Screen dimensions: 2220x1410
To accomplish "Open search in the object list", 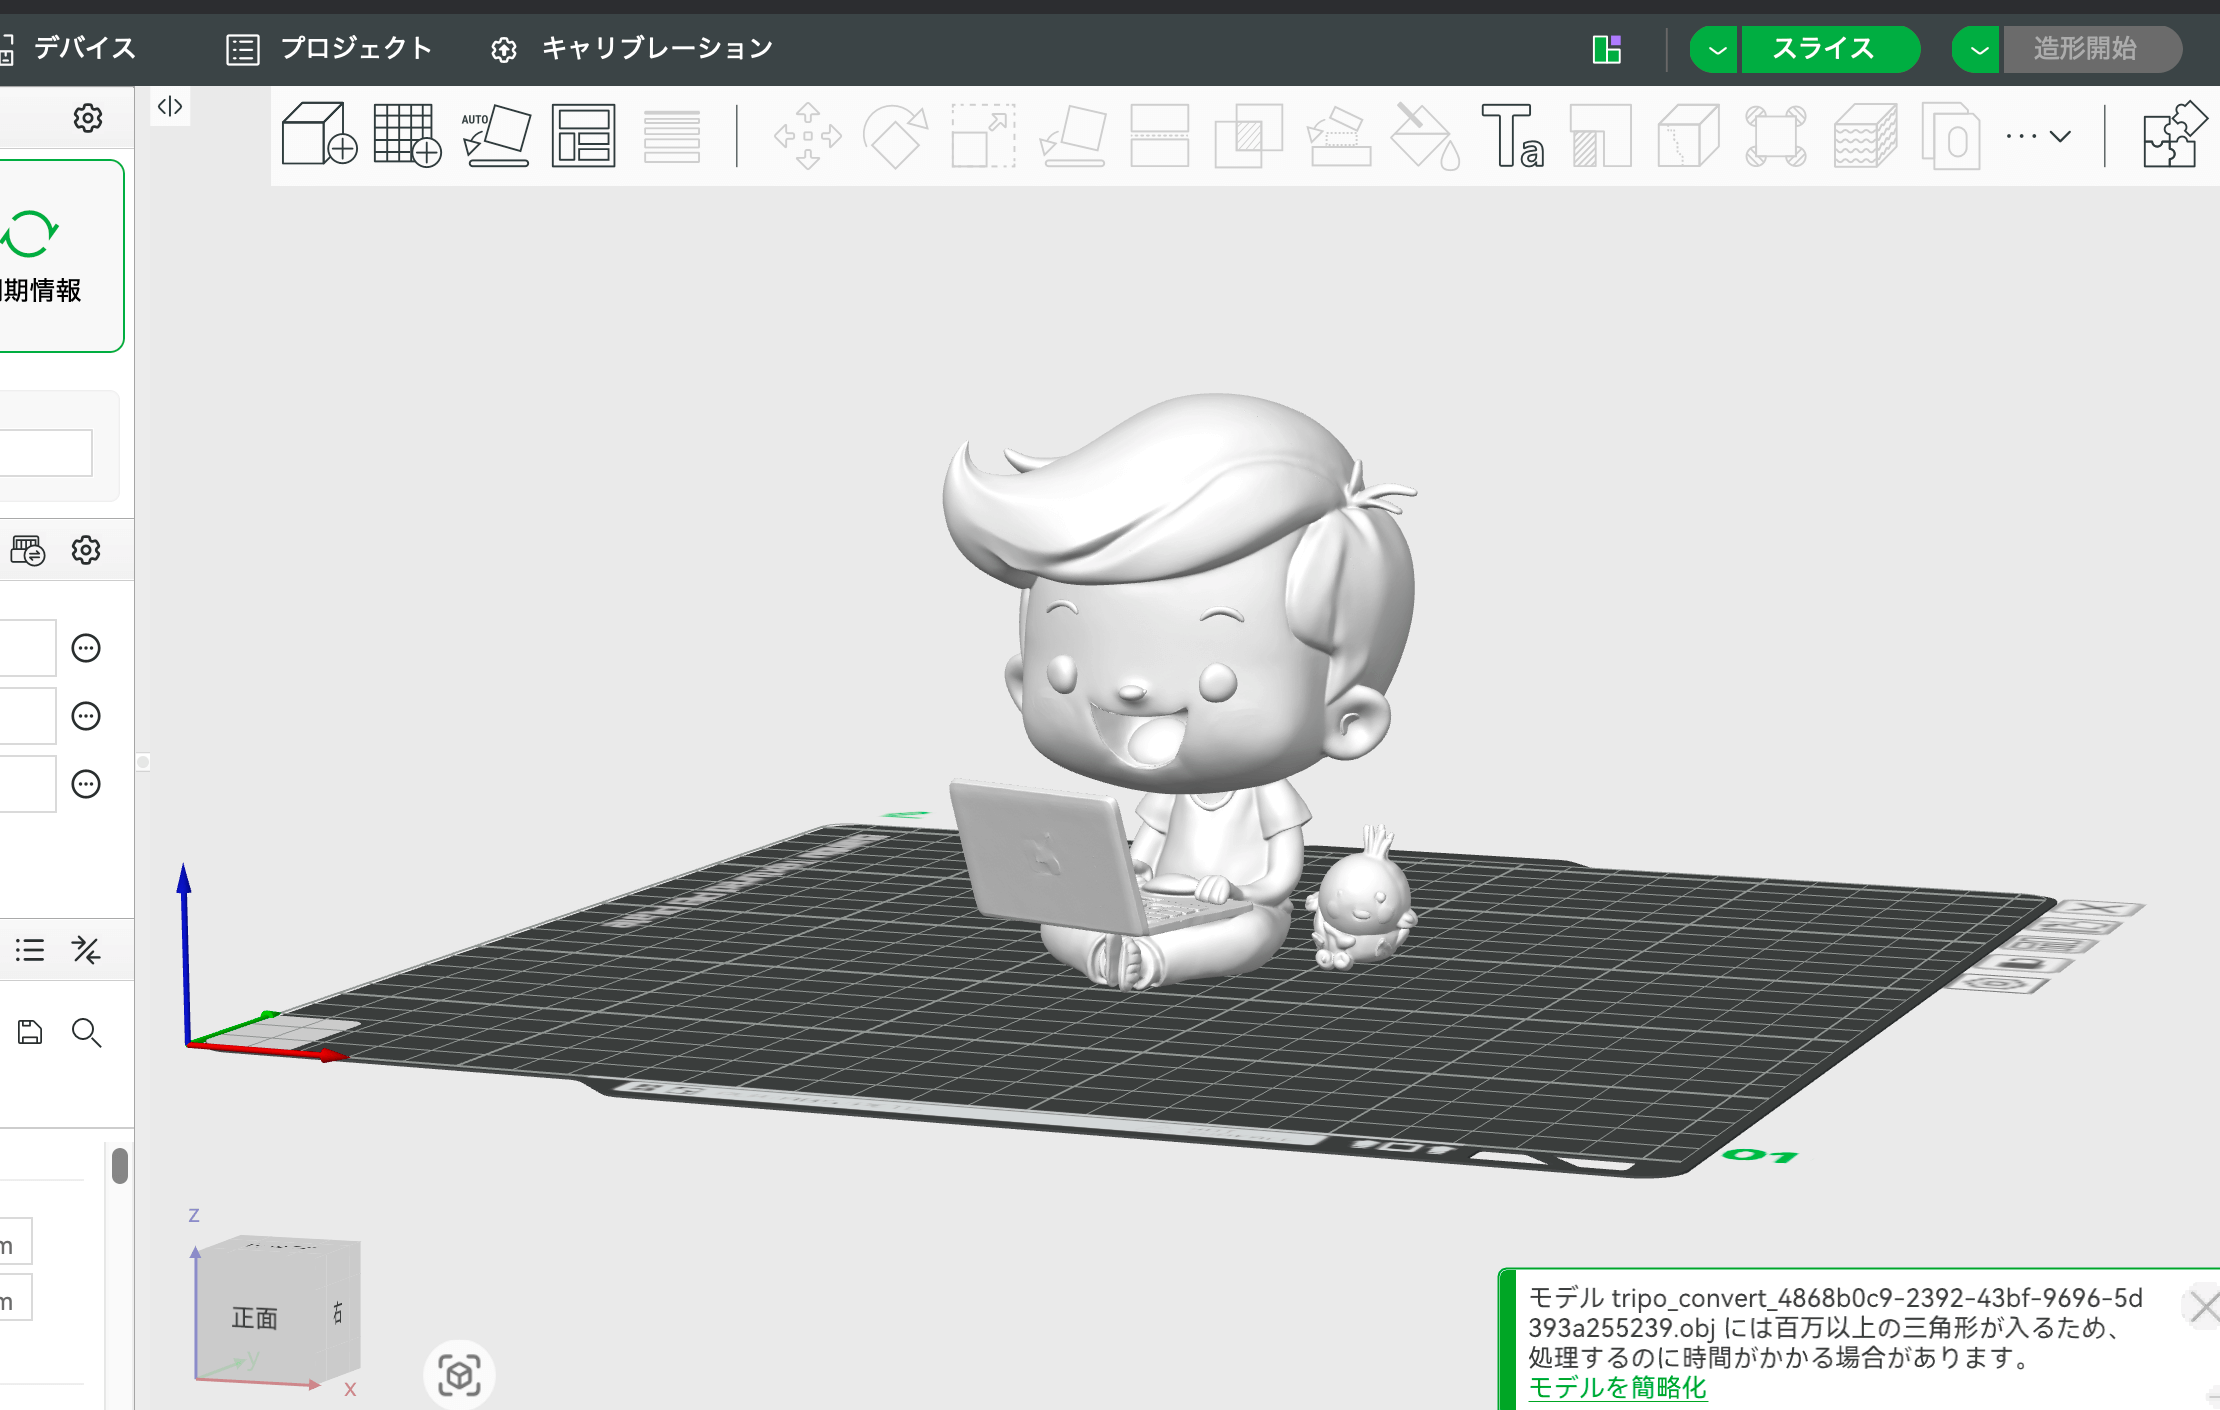I will (87, 1032).
